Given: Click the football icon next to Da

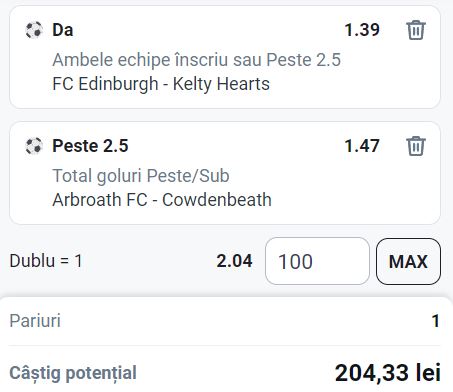Looking at the screenshot, I should pos(34,30).
